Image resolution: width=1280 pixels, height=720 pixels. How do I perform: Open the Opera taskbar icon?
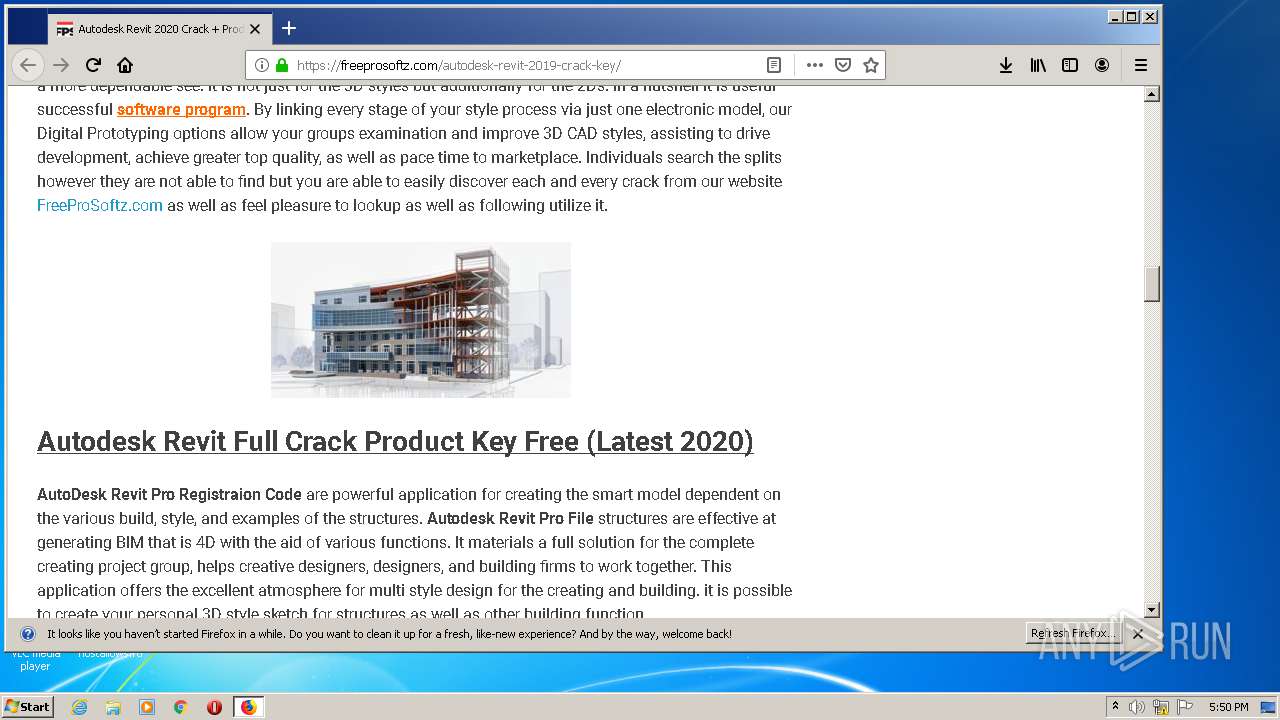click(214, 707)
